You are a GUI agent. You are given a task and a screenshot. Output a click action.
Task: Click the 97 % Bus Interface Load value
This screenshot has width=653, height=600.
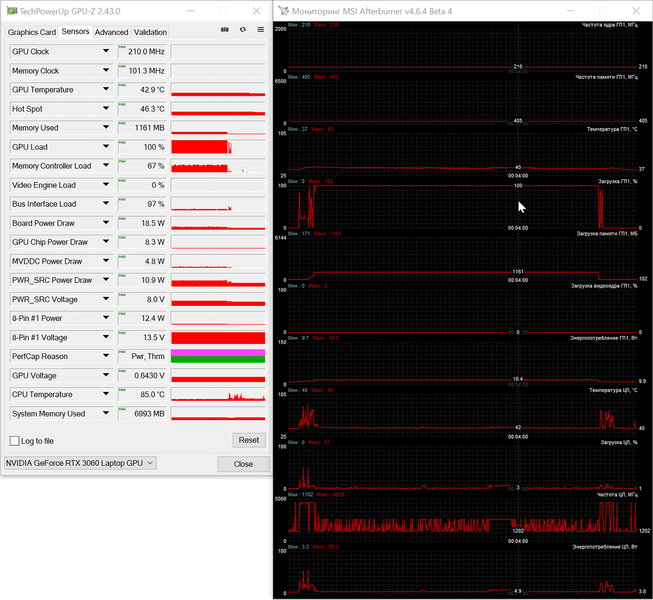click(142, 204)
